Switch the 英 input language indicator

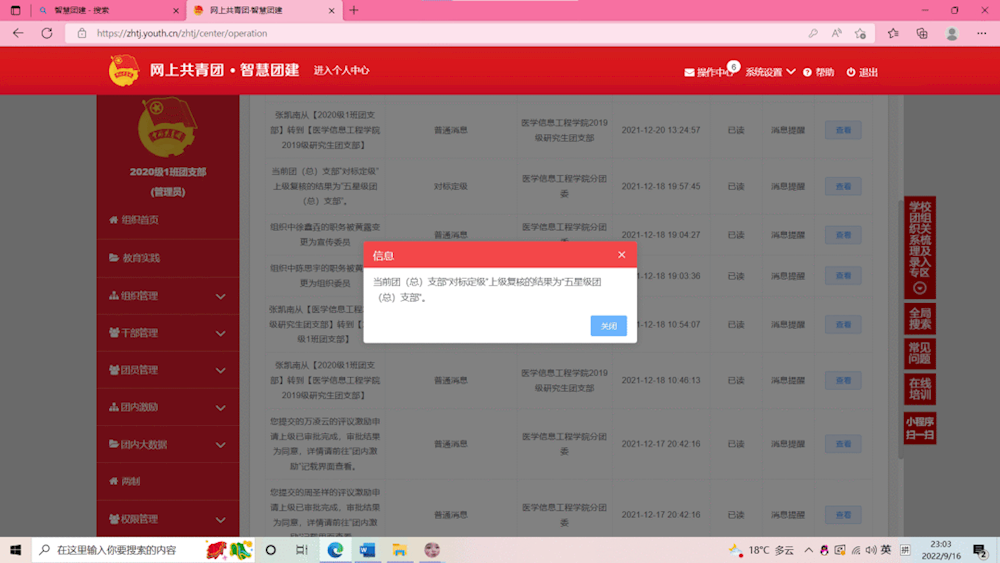tap(886, 550)
